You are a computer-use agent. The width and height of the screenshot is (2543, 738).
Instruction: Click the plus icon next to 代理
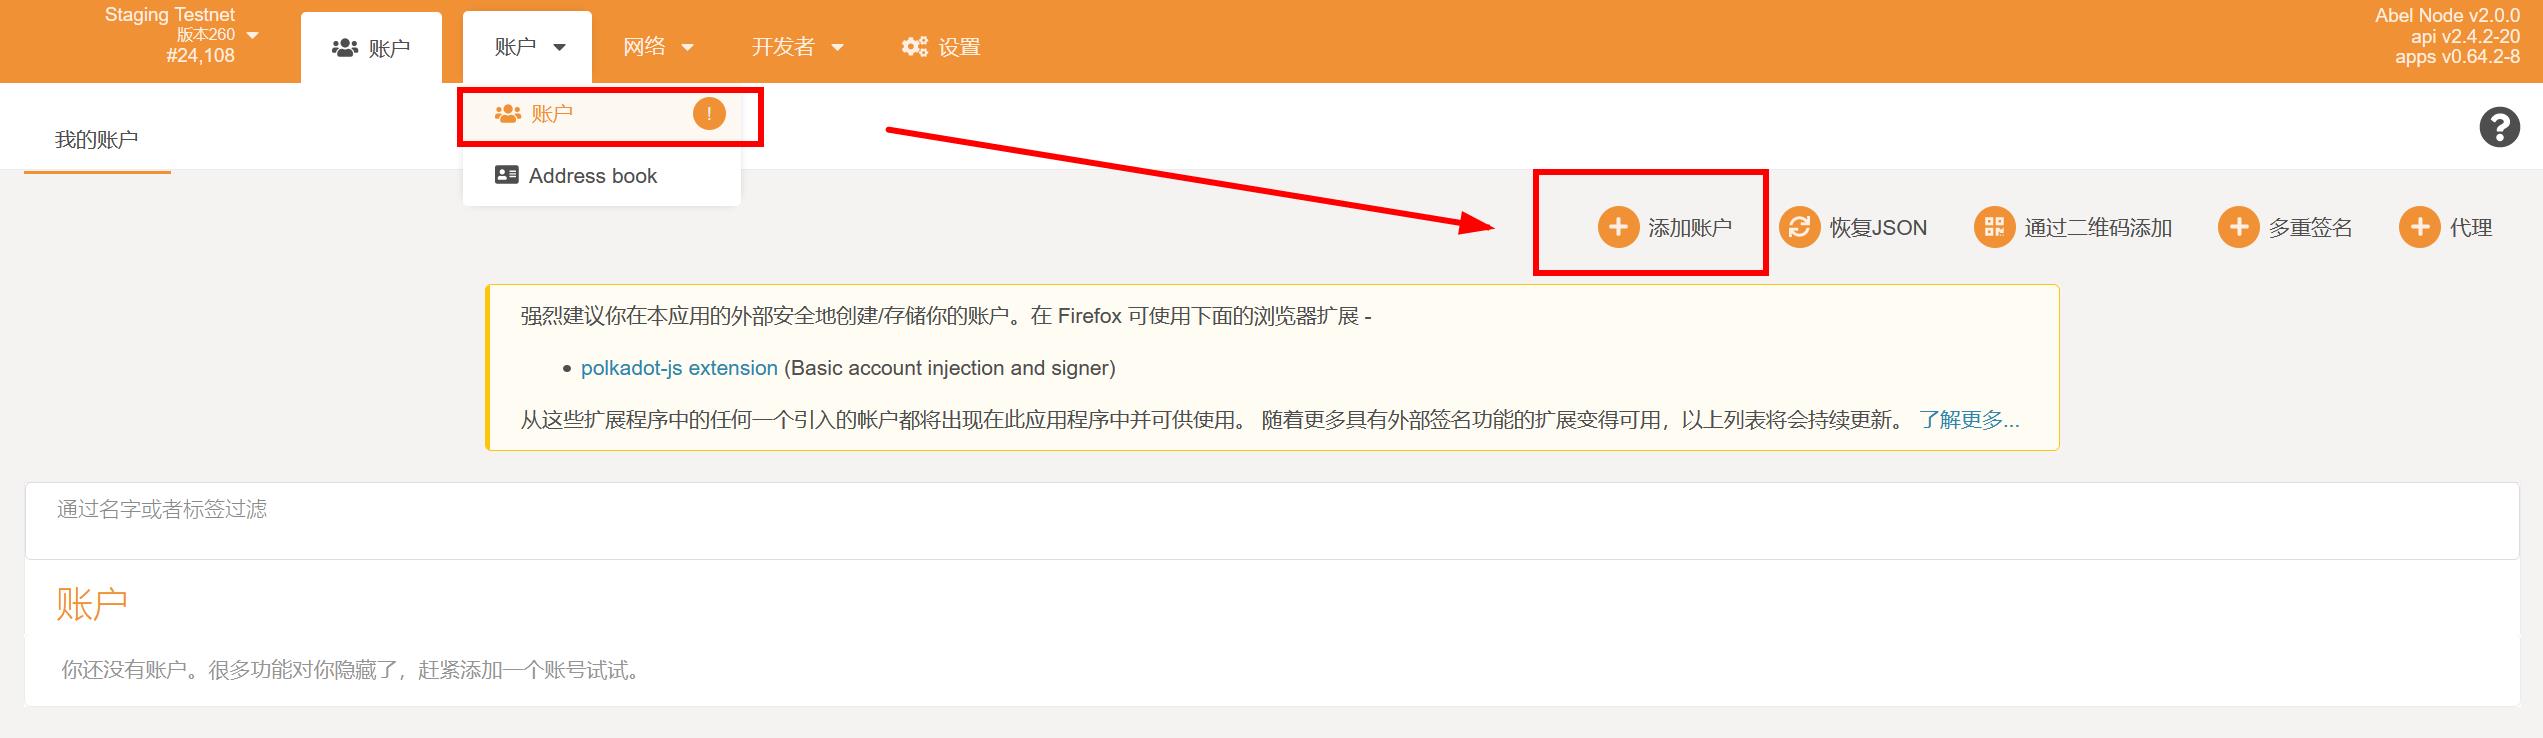coord(2419,227)
